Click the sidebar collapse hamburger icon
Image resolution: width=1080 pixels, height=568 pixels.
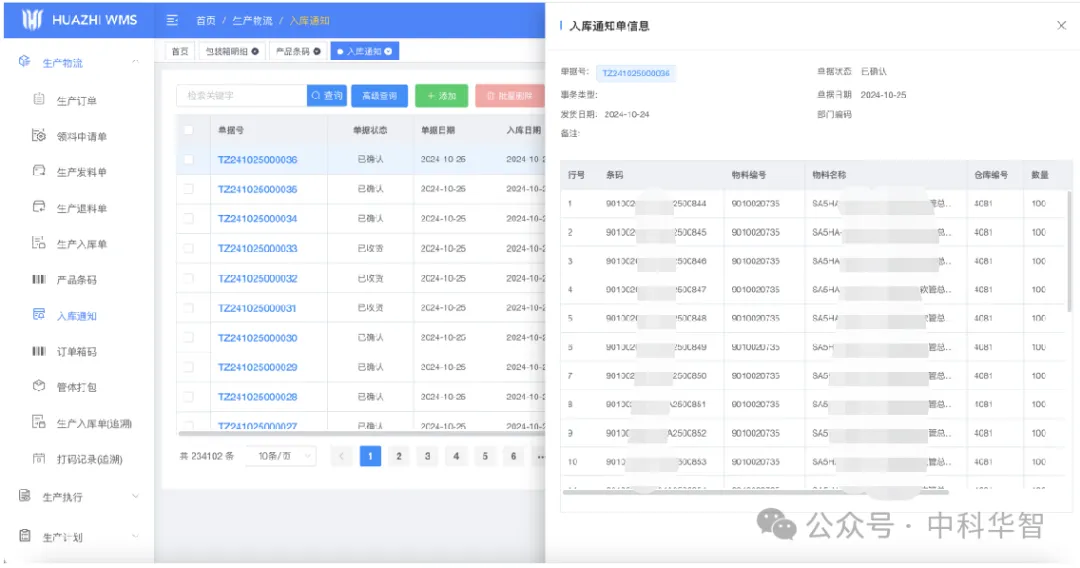tap(172, 20)
